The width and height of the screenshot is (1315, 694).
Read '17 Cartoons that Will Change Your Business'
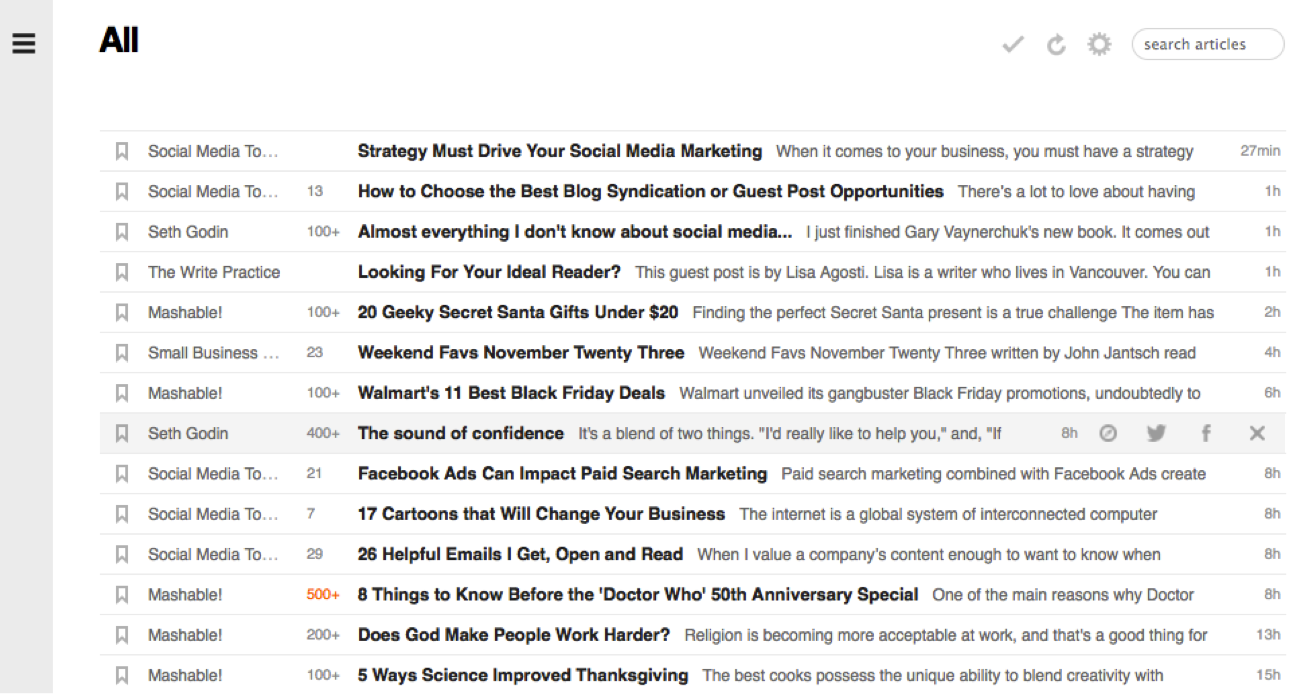click(x=541, y=514)
